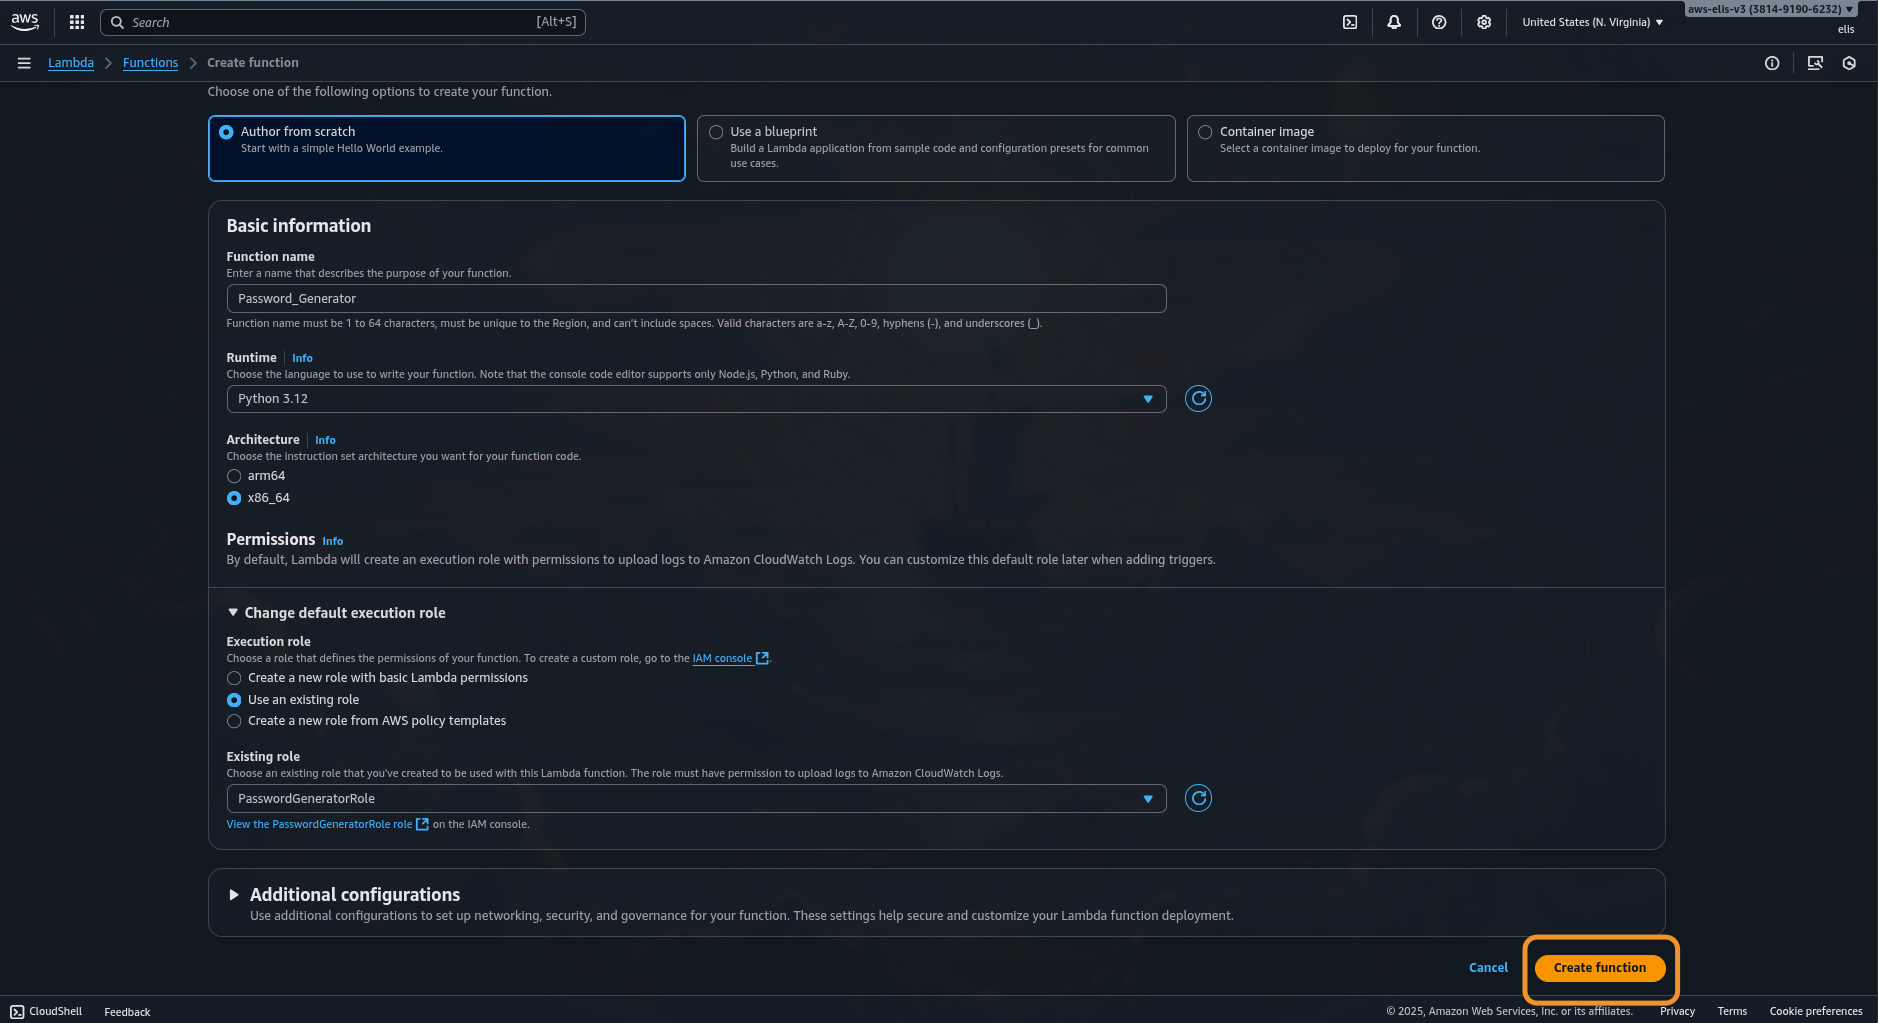Open the settings gear in top bar

[1484, 22]
